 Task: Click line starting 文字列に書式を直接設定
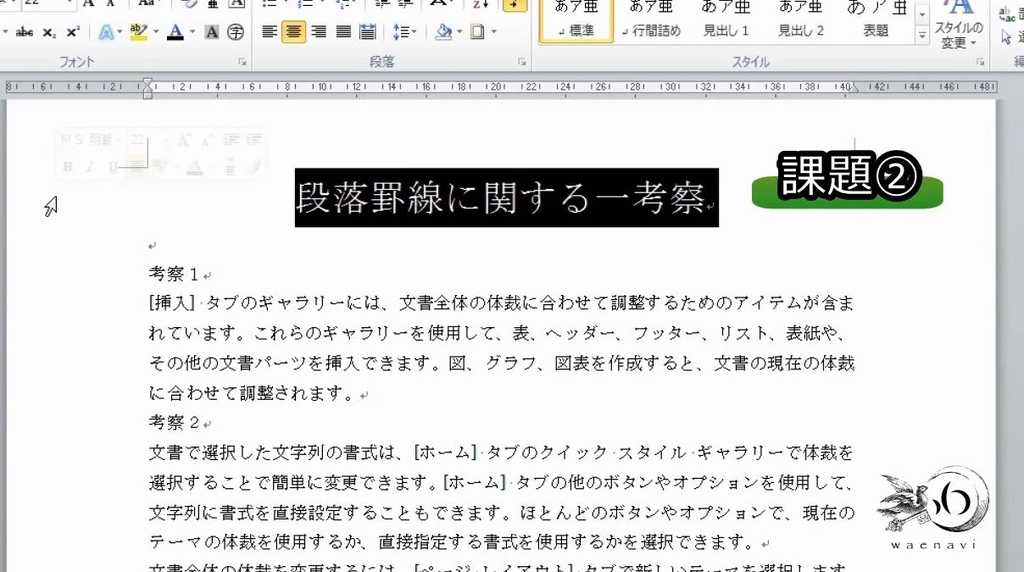tap(502, 513)
